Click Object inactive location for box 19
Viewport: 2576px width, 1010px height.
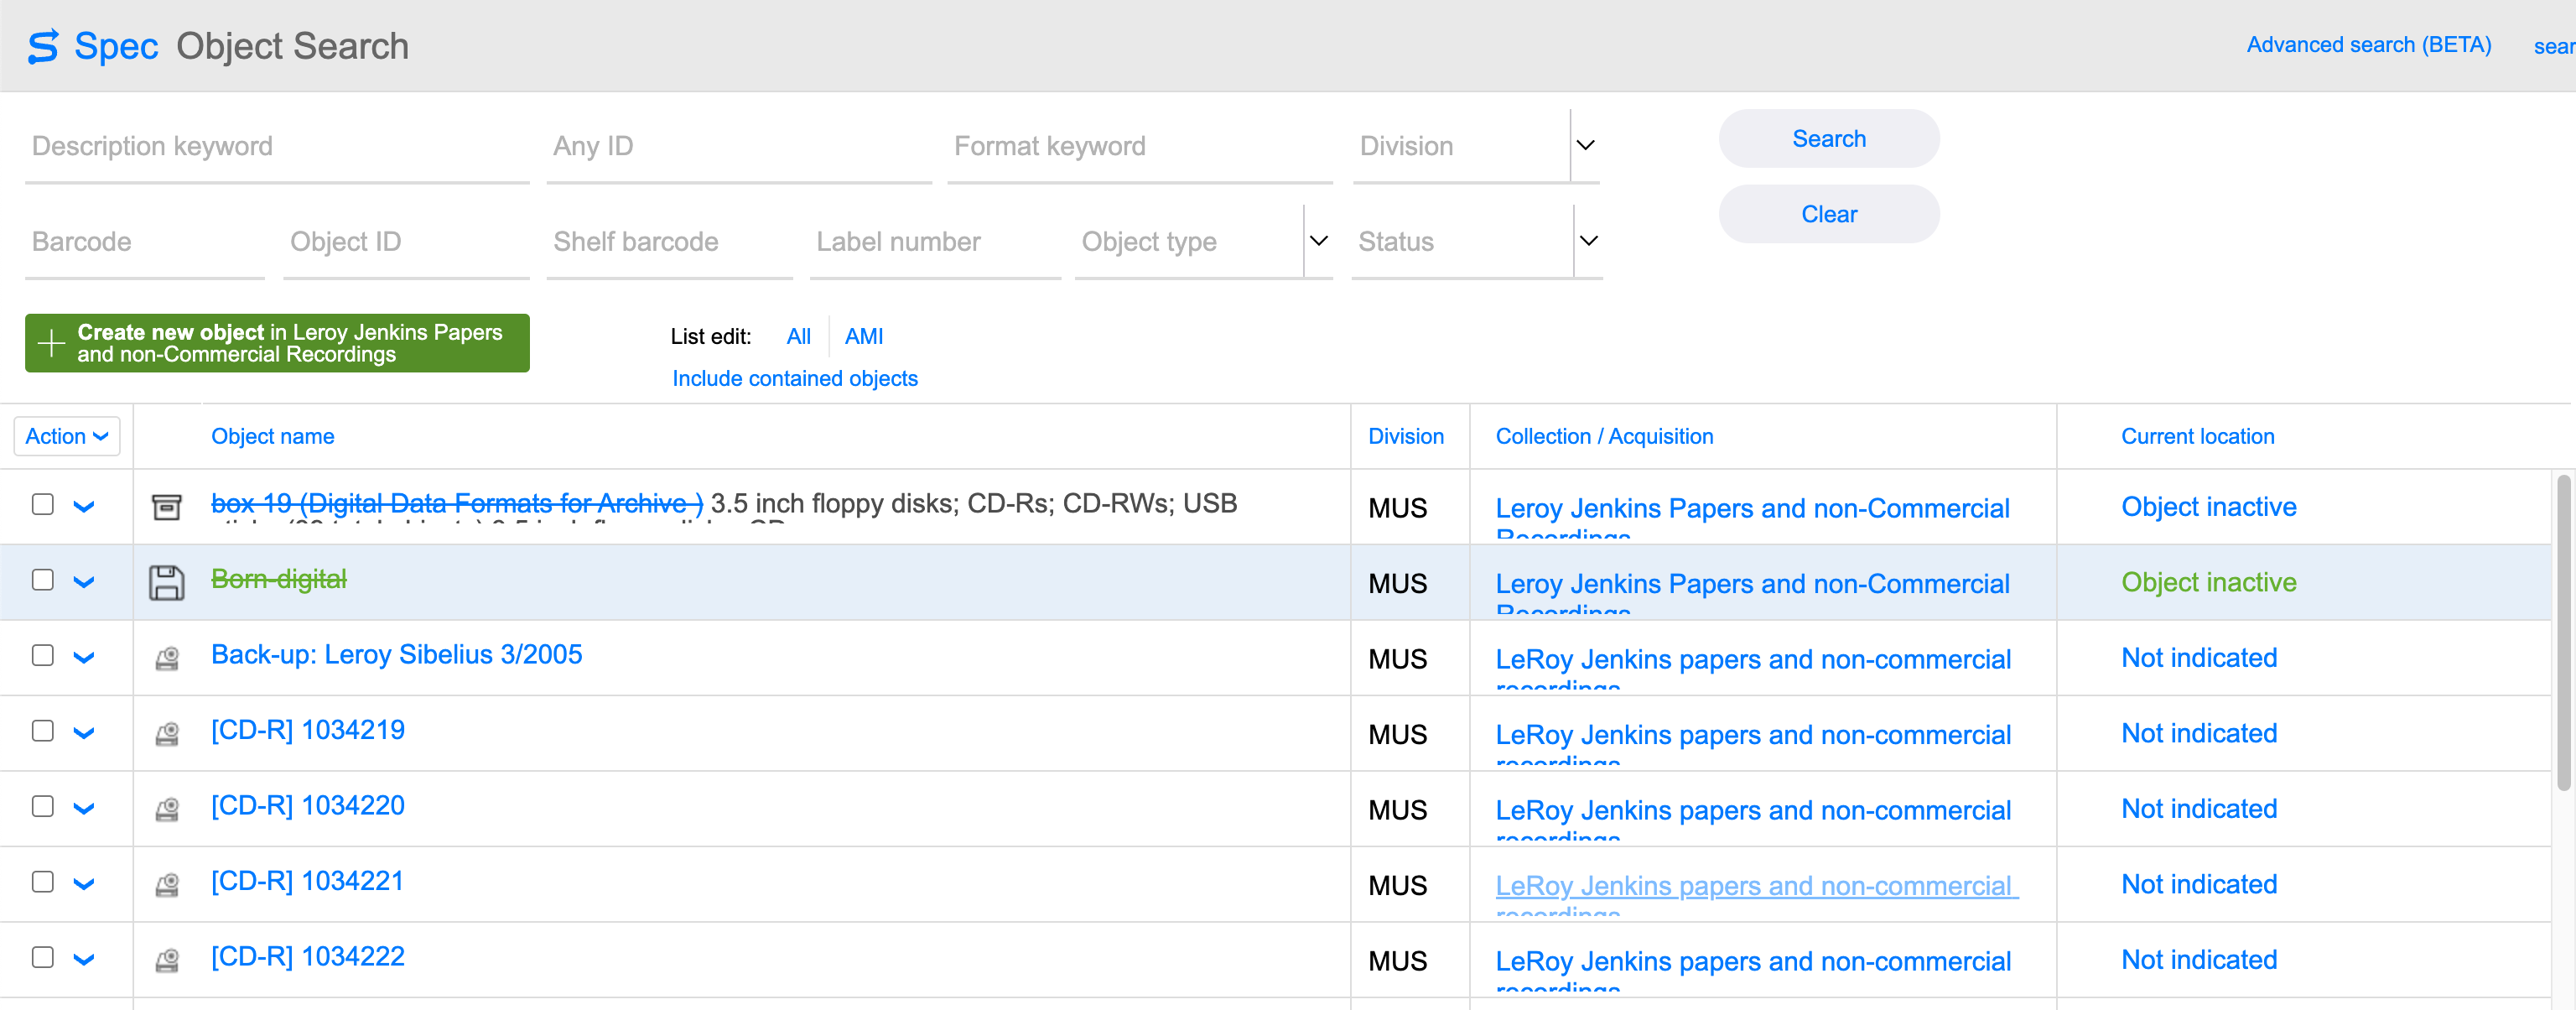(x=2208, y=507)
